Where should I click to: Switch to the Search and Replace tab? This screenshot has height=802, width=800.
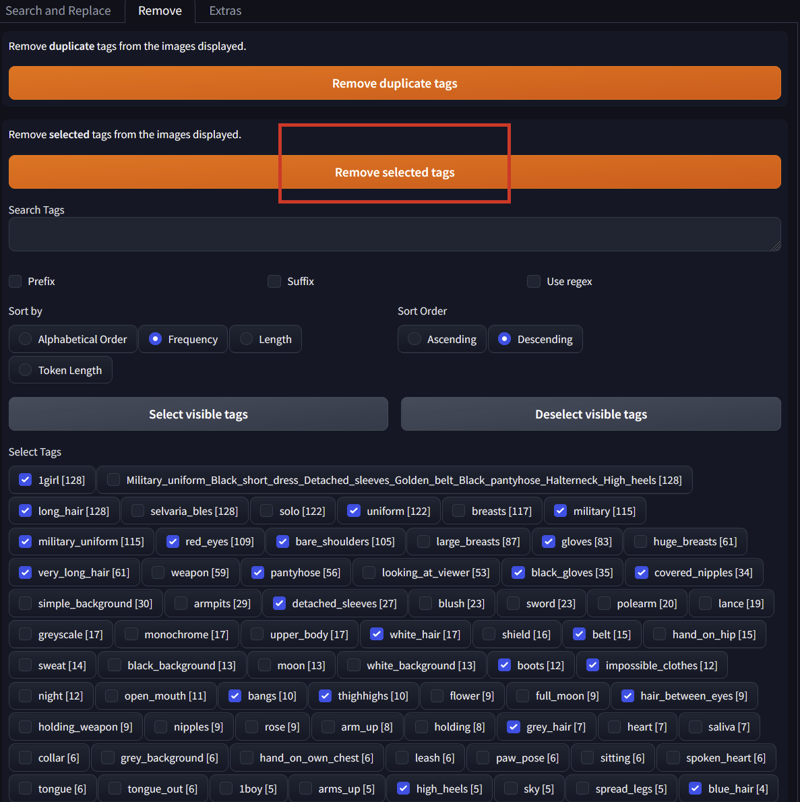click(x=58, y=11)
